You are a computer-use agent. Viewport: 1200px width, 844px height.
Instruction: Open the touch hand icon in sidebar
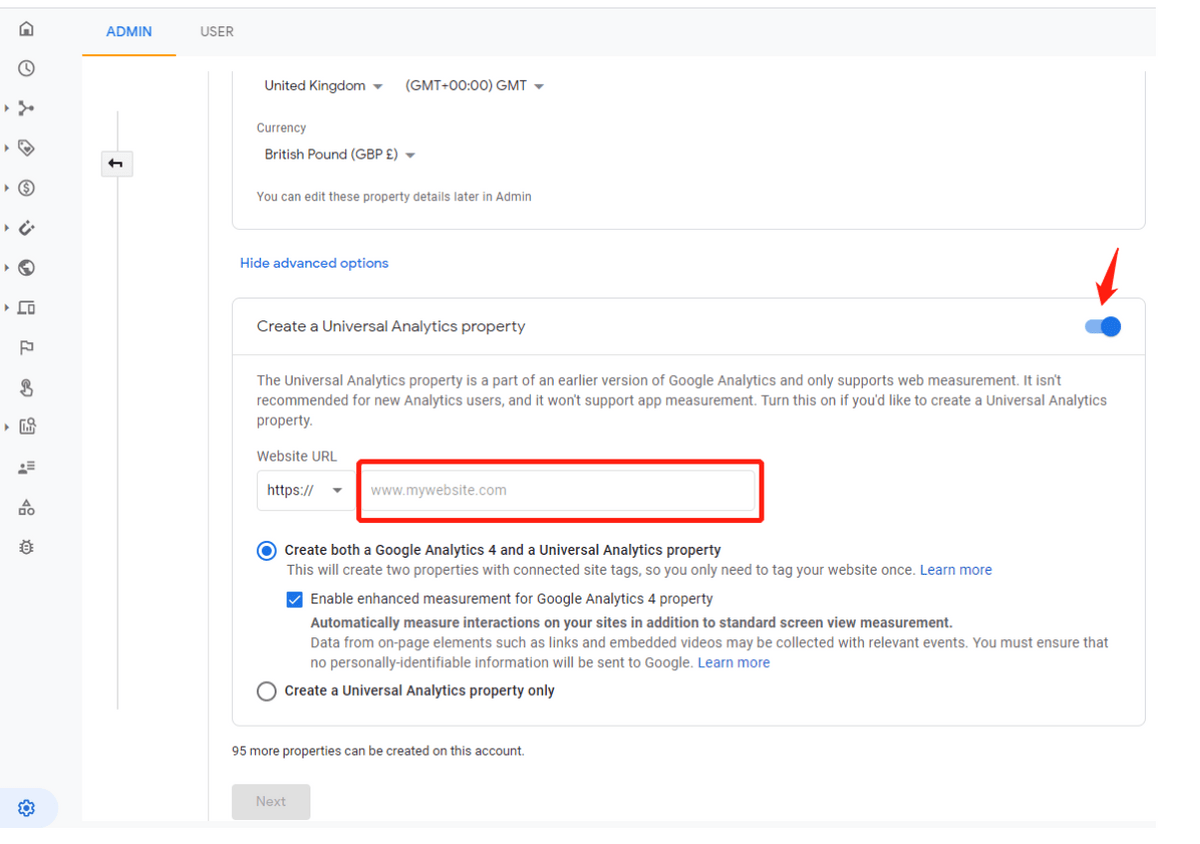click(26, 388)
